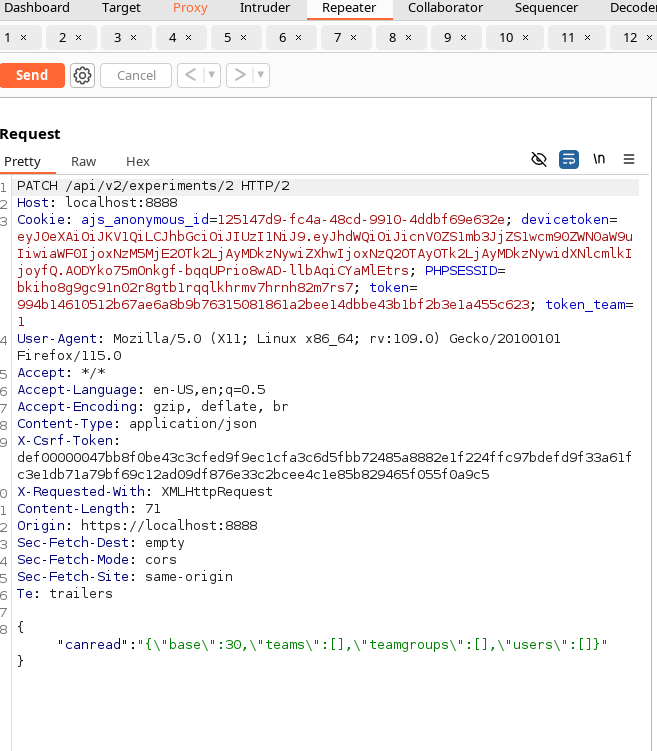Open the Sequencer tab

coord(546,8)
